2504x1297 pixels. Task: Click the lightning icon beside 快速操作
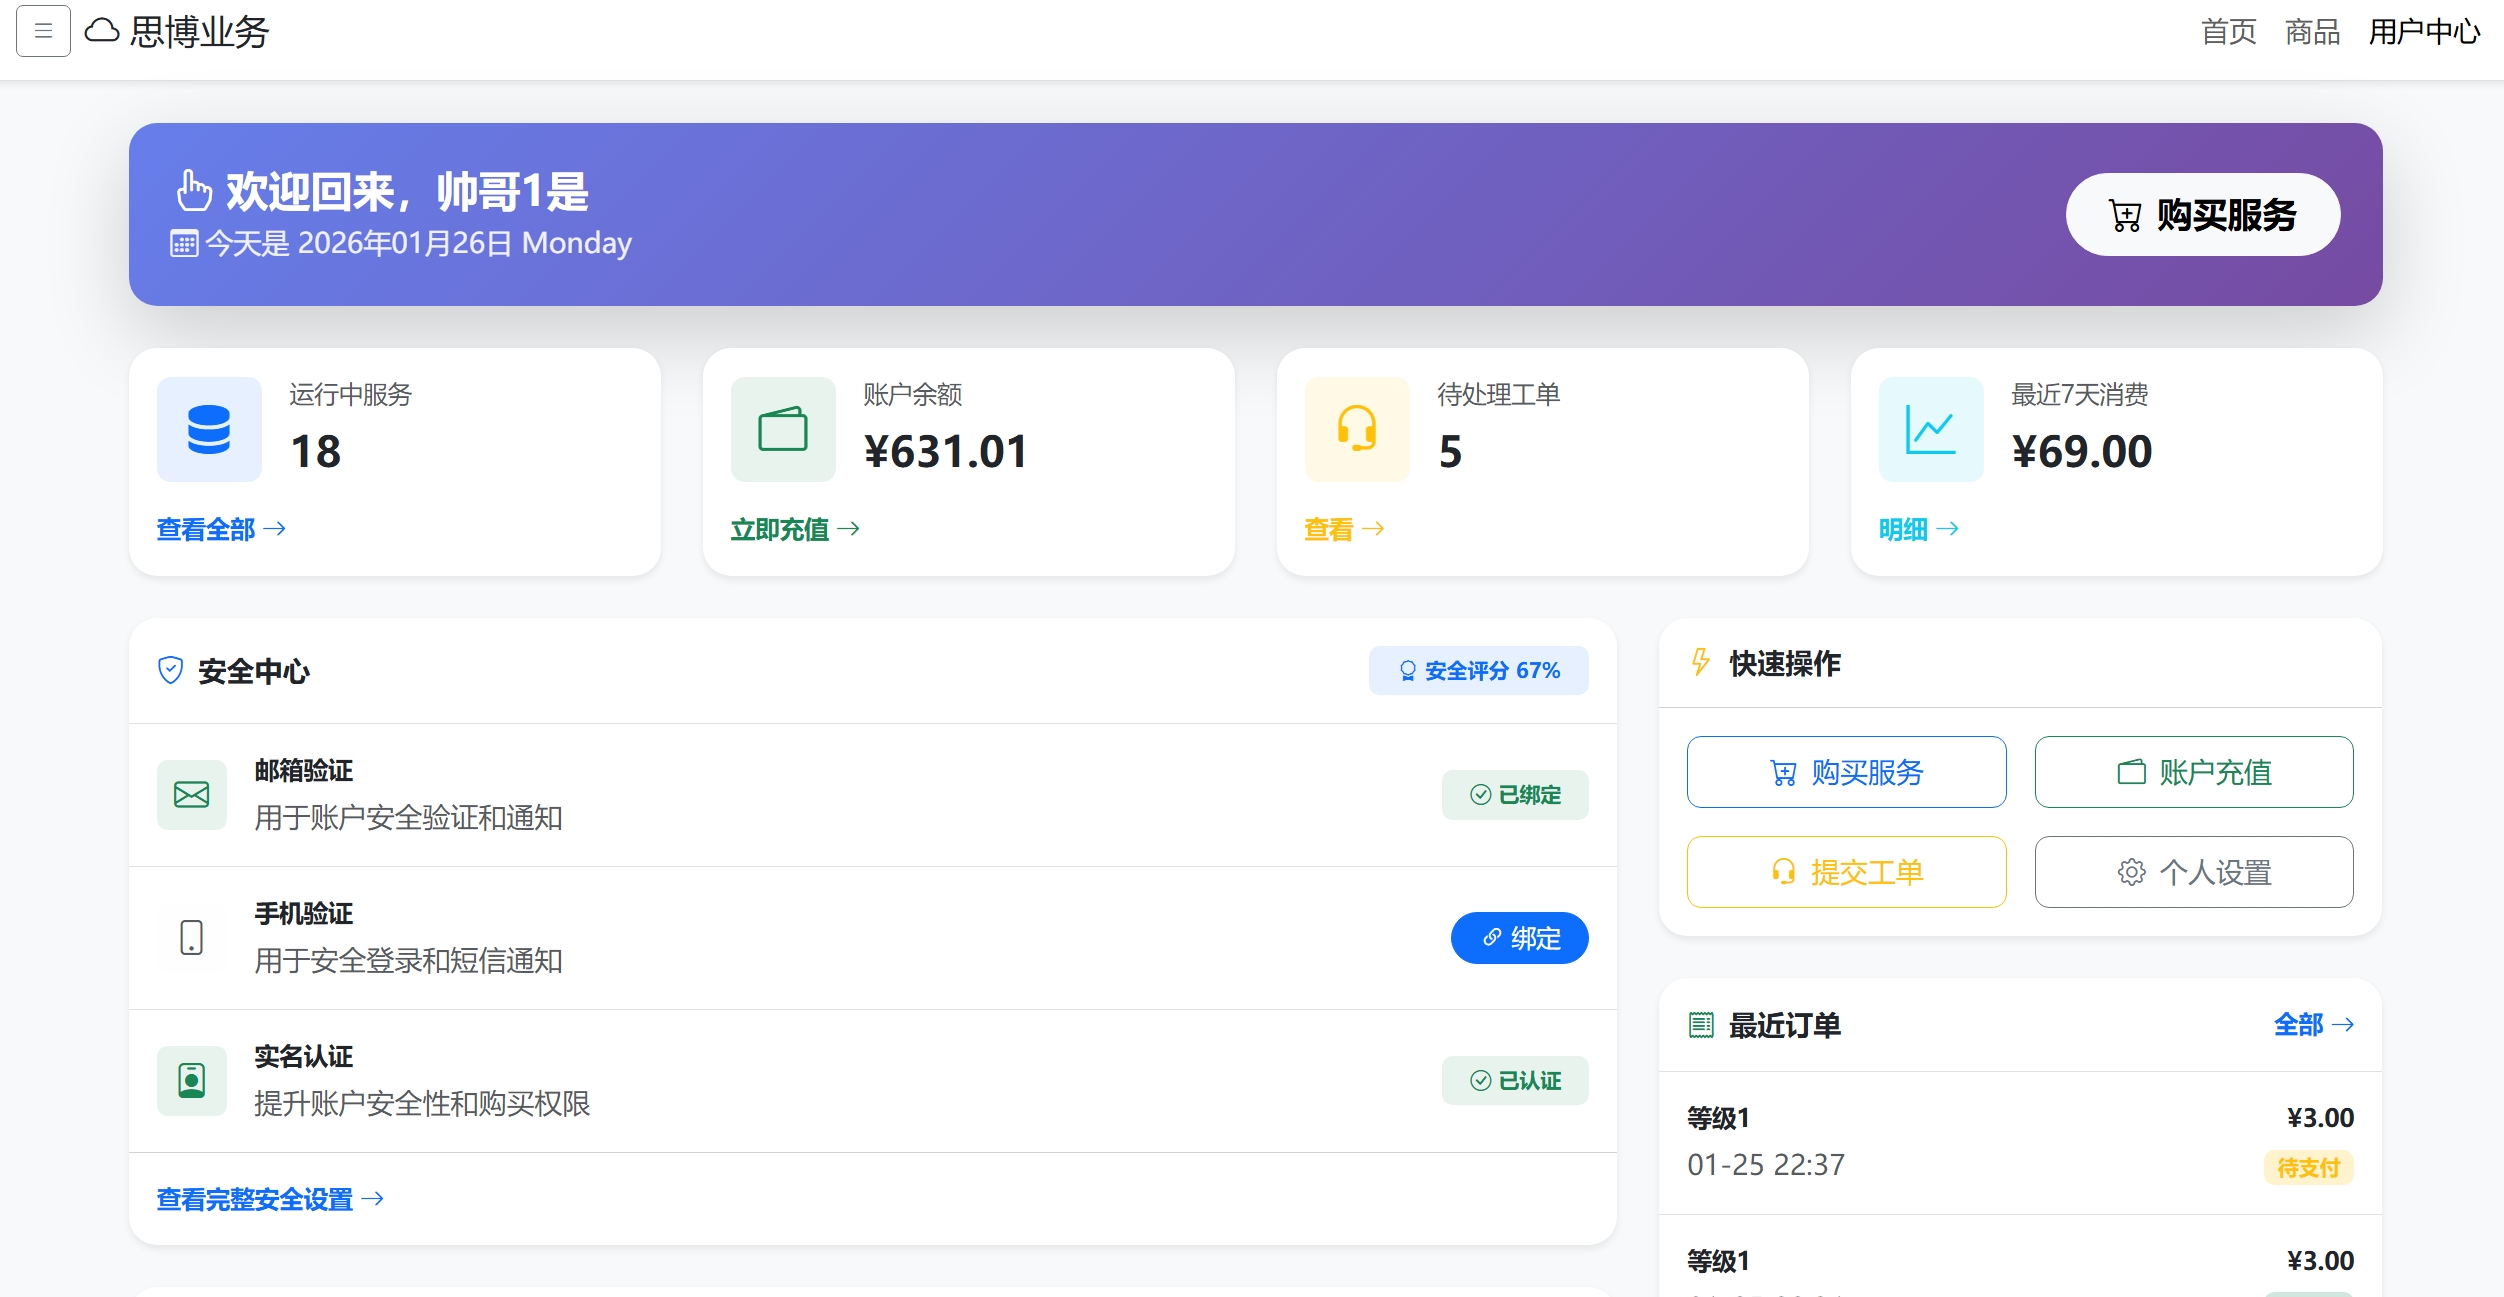pos(1700,662)
